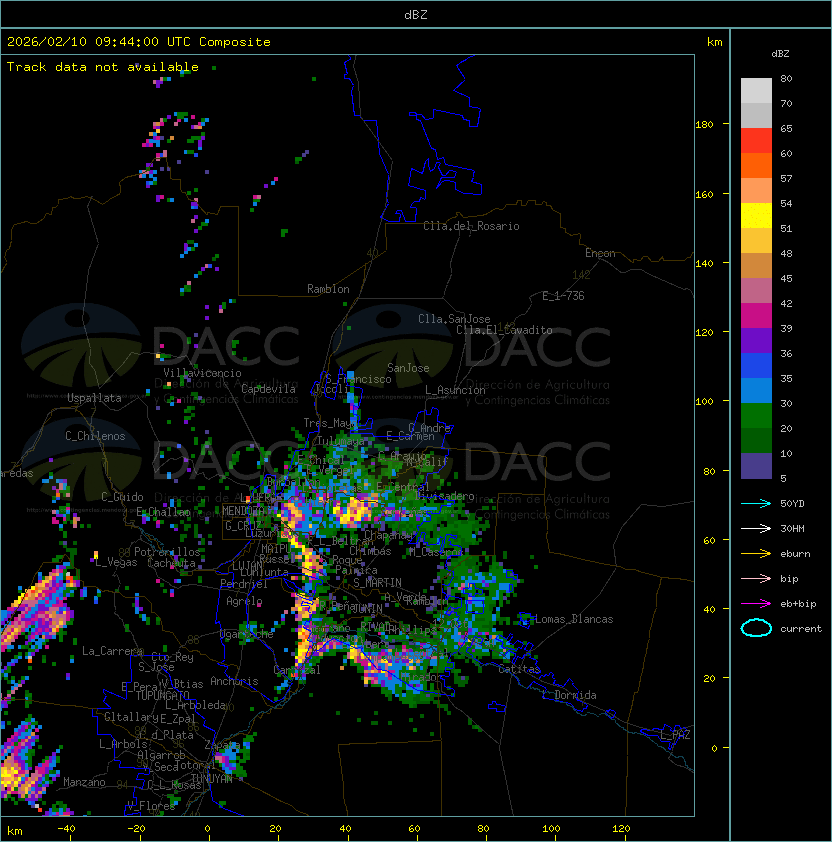
Task: Click the 'Track data not available' message
Action: (103, 67)
